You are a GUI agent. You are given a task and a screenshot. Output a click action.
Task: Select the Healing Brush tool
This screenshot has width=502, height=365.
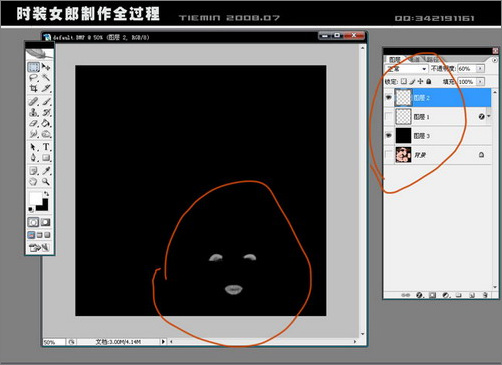(x=33, y=101)
